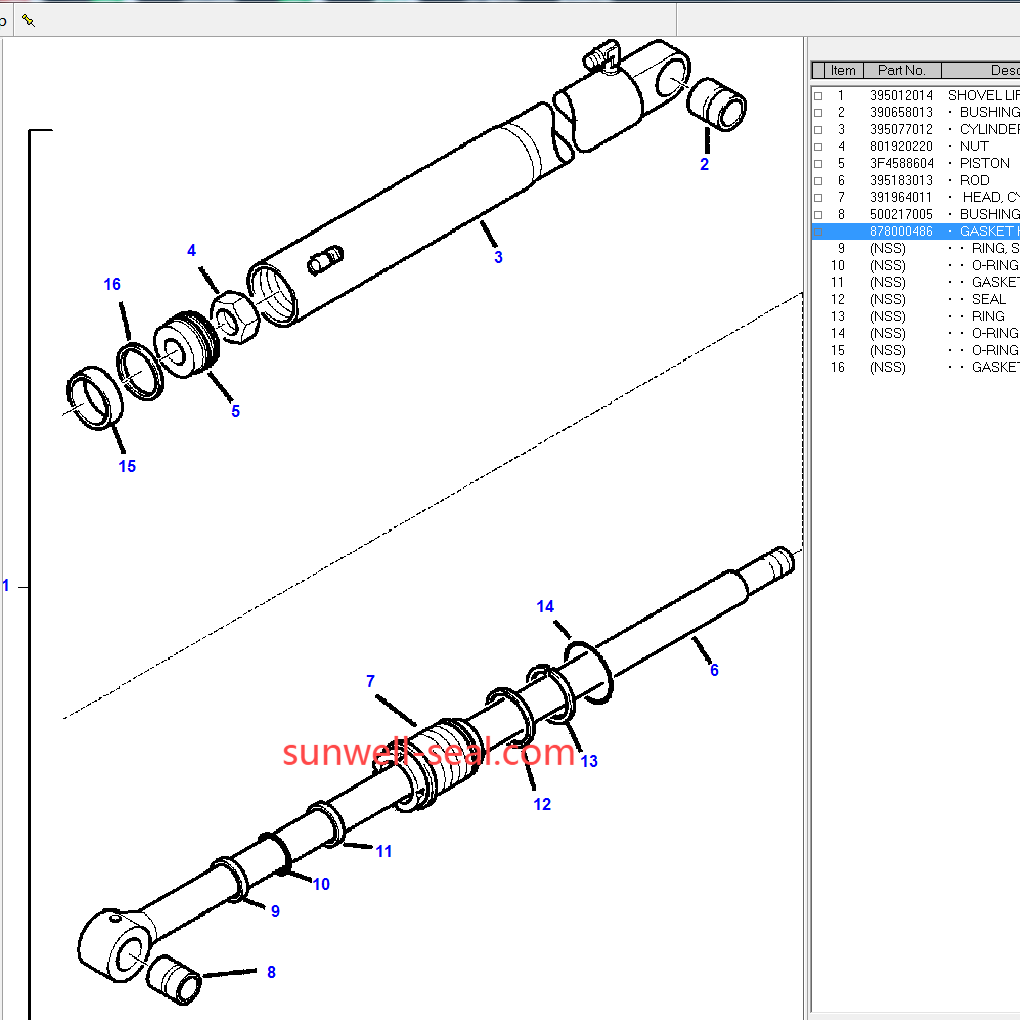Tick the checkbox beside the PISTON part
1020x1020 pixels.
[x=818, y=164]
